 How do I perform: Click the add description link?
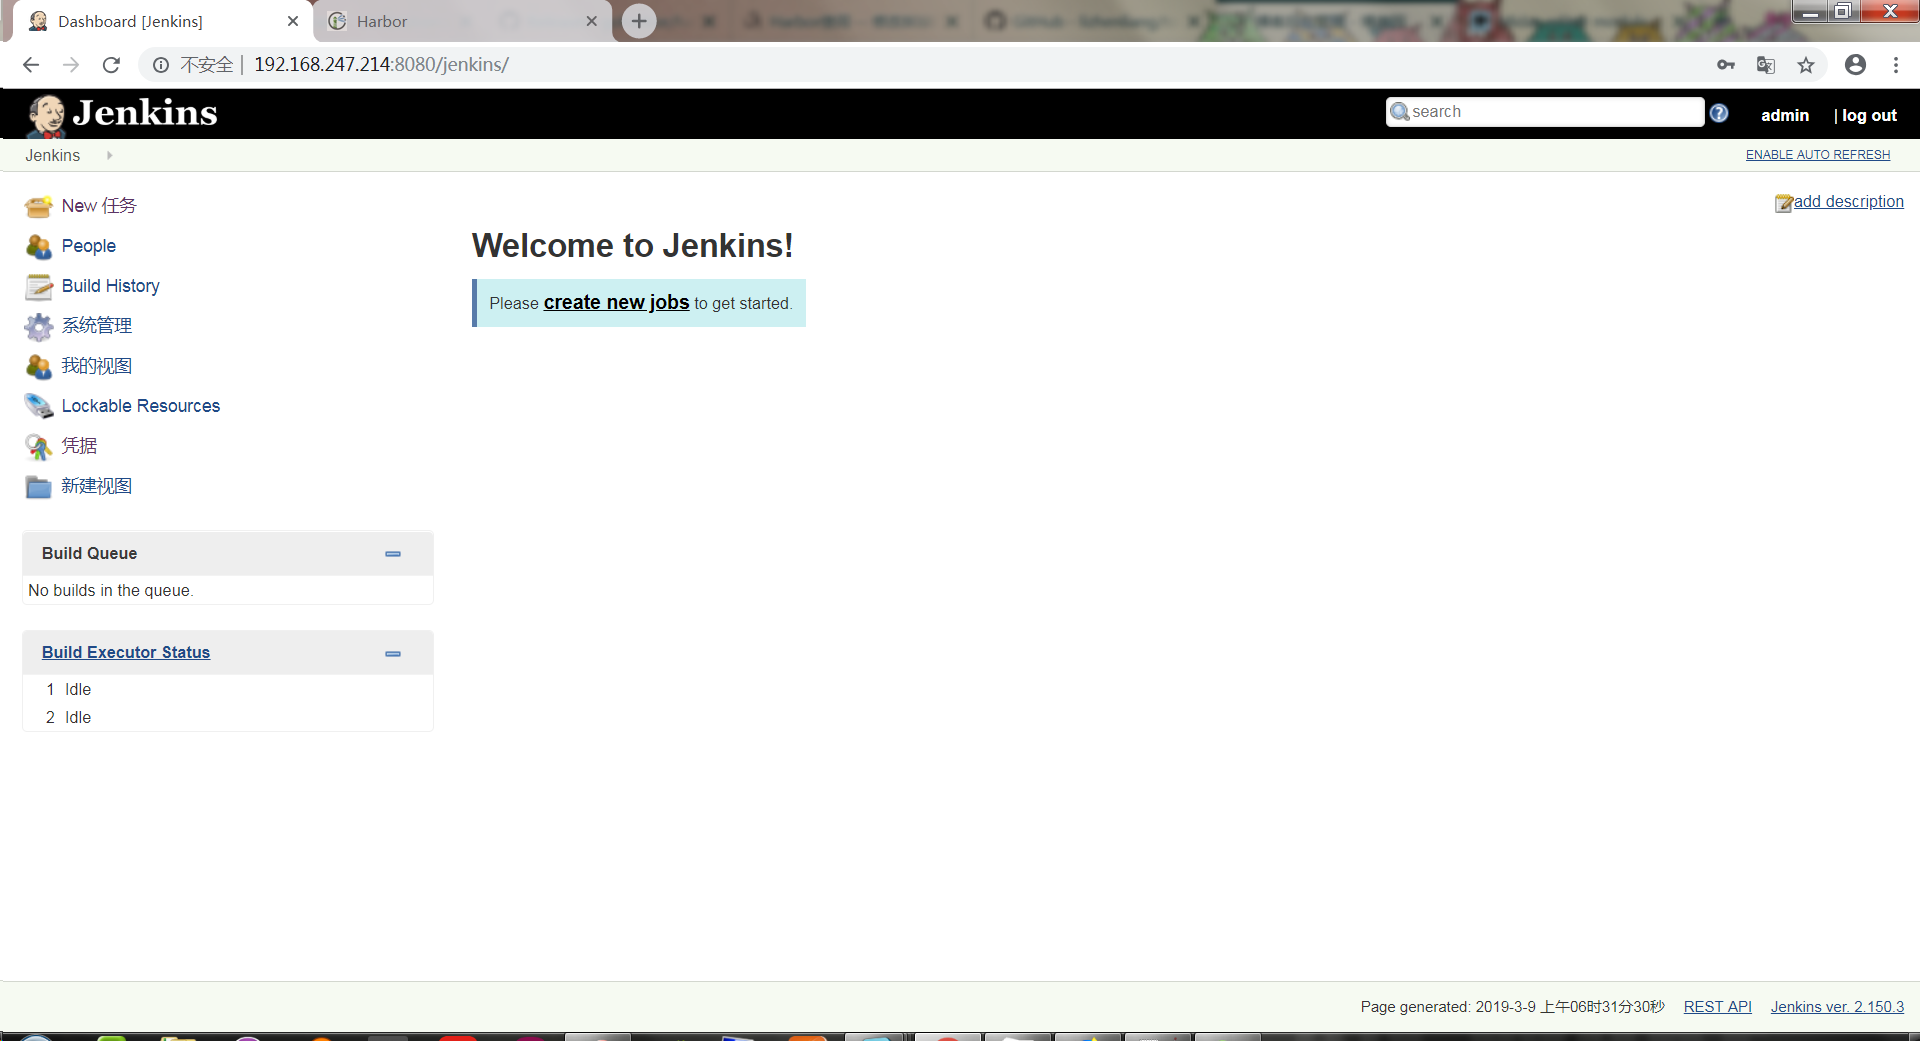tap(1849, 202)
